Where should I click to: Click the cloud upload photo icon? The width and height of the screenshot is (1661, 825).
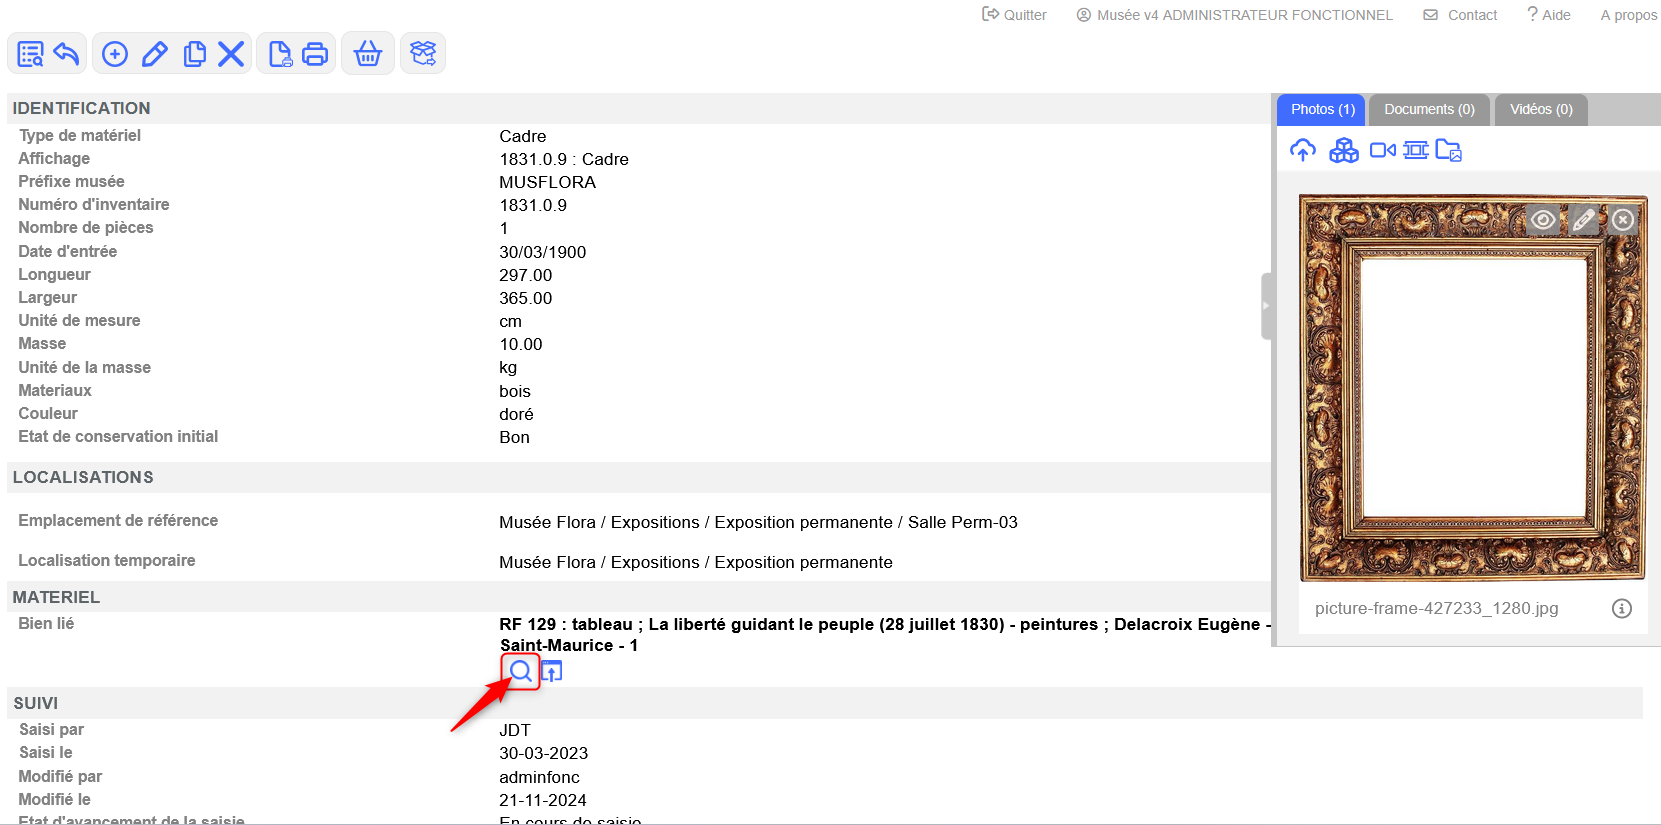click(x=1302, y=151)
